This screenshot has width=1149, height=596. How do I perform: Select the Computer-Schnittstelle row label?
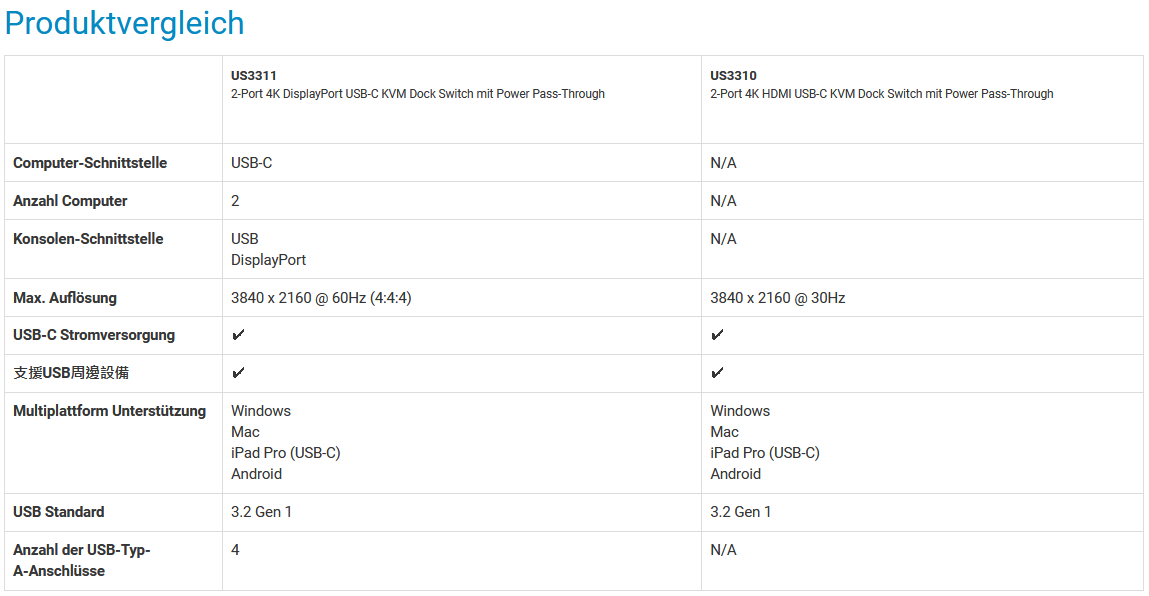pos(90,163)
